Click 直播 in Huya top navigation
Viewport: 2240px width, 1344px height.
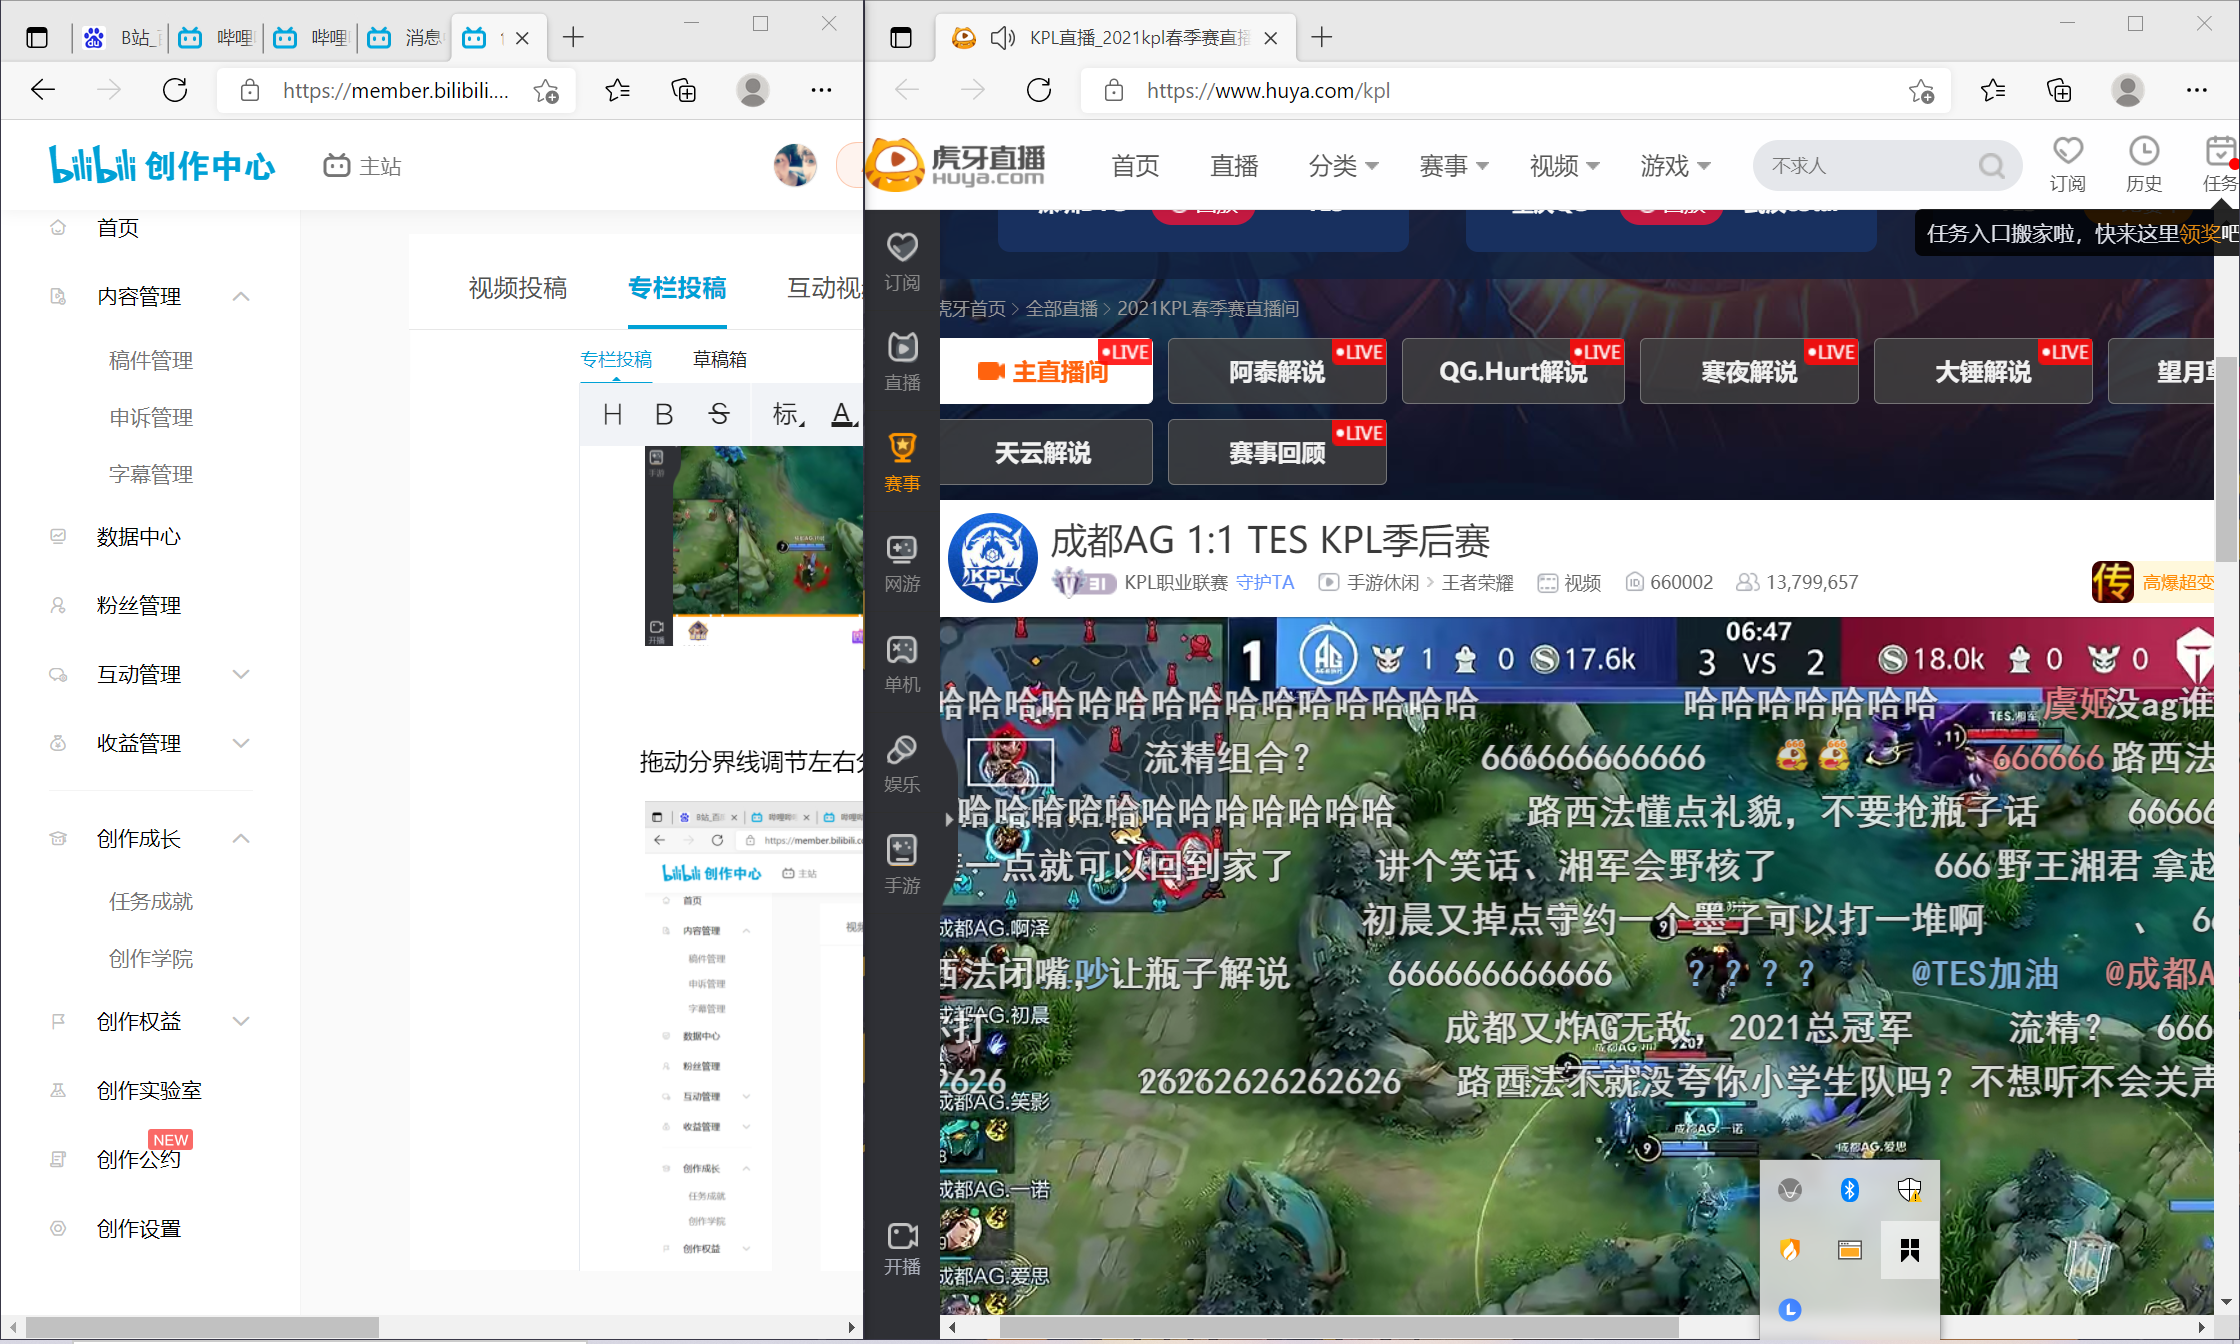click(x=1234, y=166)
